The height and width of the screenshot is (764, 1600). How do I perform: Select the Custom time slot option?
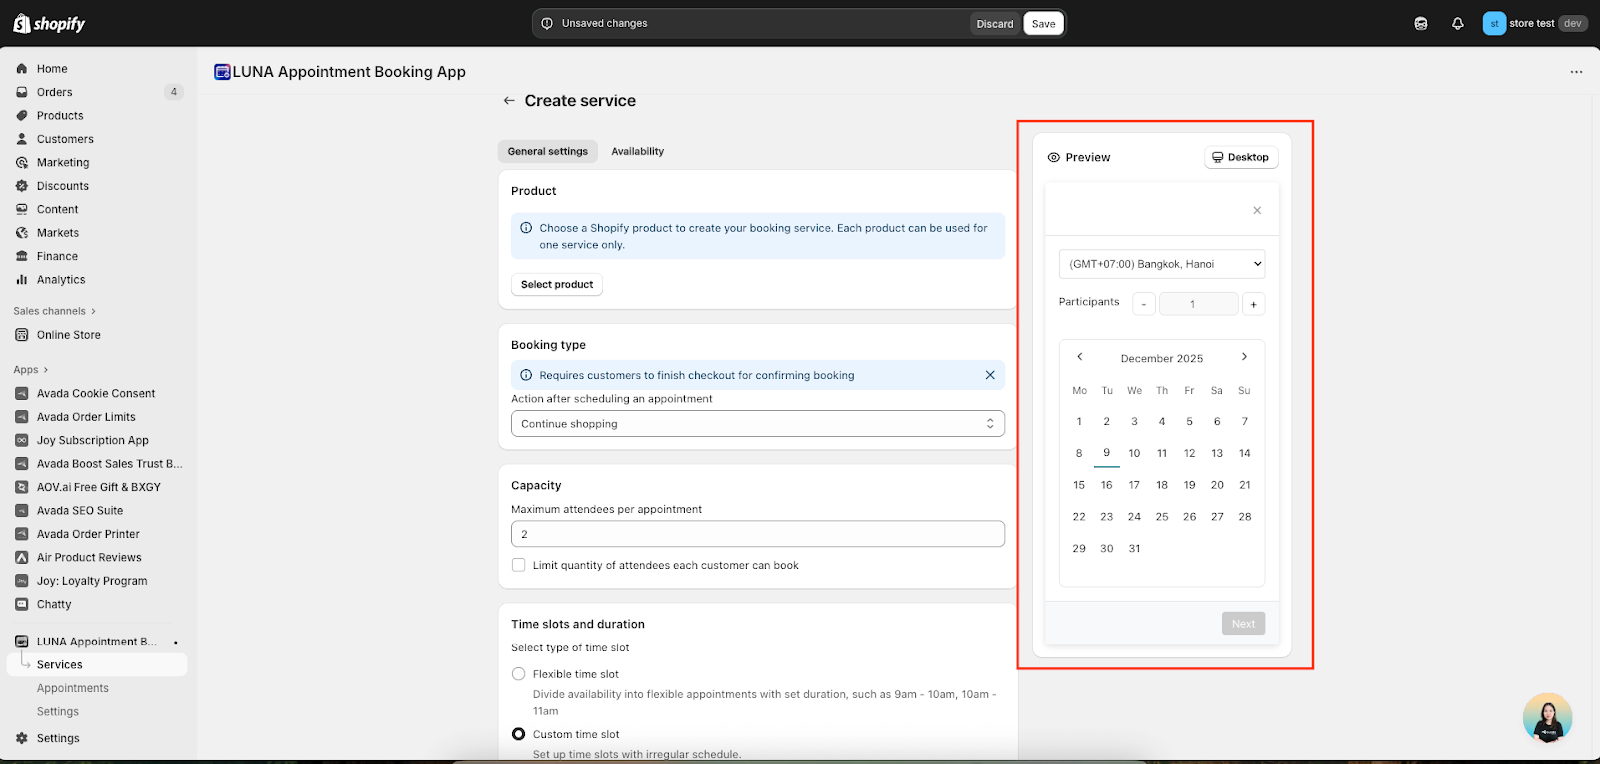(519, 734)
